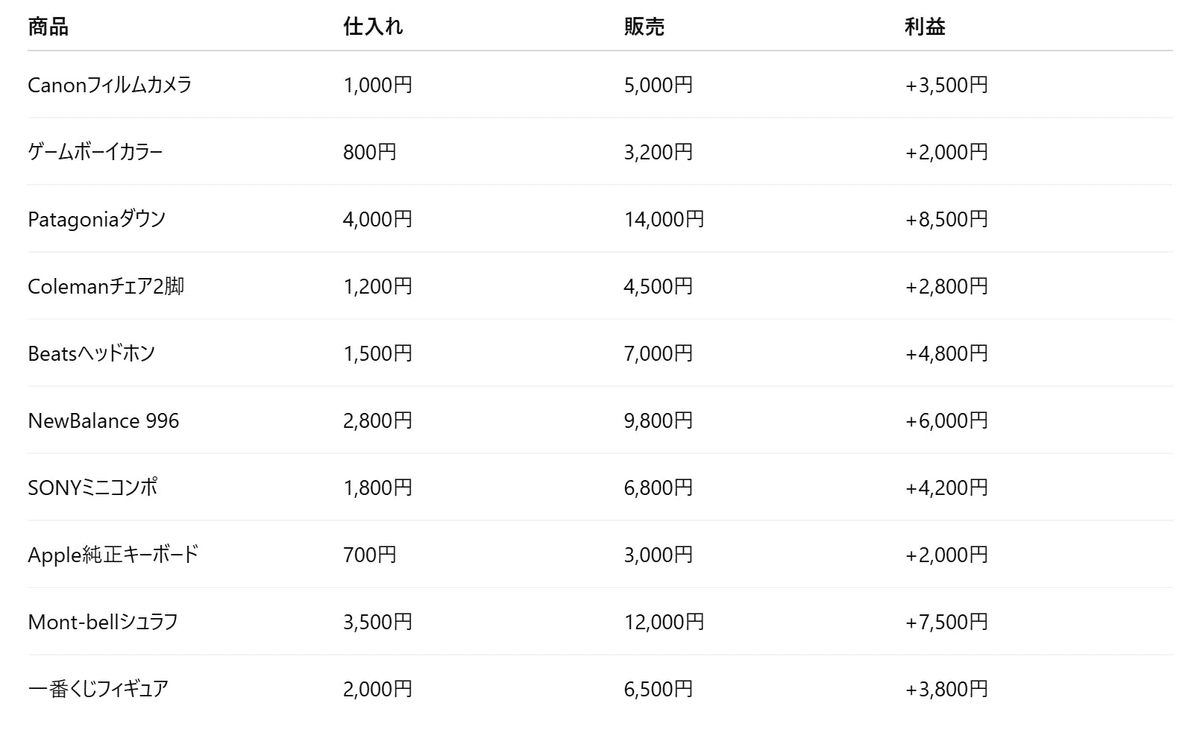The image size is (1200, 729).
Task: Select the 9,800円 selling price cell
Action: 658,420
